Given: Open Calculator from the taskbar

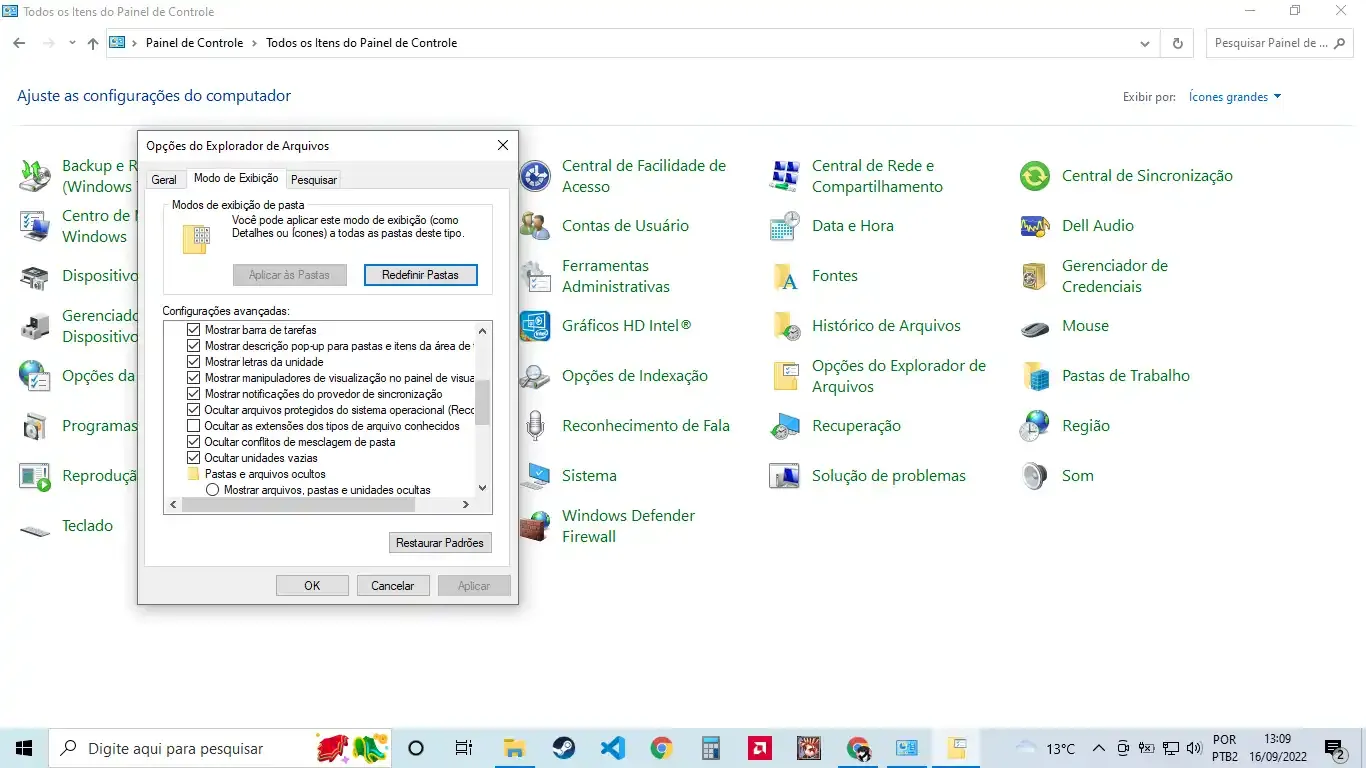Looking at the screenshot, I should point(711,748).
